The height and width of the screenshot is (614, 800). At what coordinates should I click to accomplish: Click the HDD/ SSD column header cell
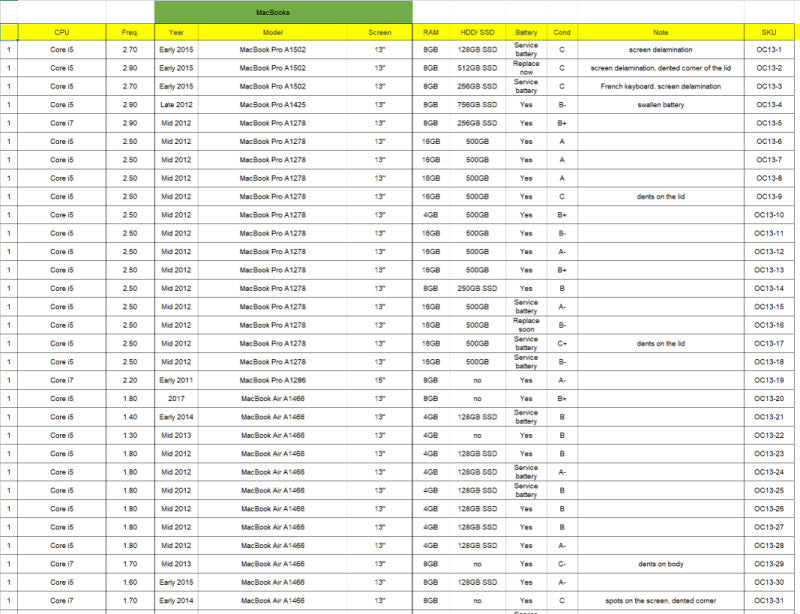(477, 32)
